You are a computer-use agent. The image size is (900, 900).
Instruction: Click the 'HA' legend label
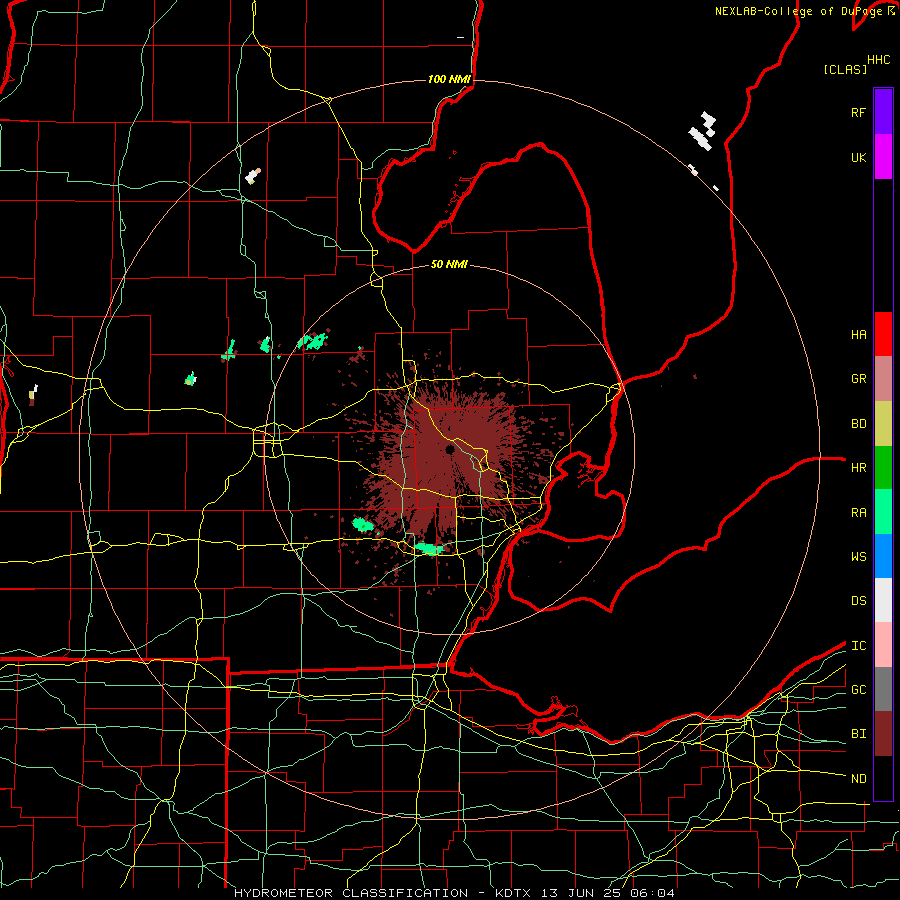pos(858,334)
